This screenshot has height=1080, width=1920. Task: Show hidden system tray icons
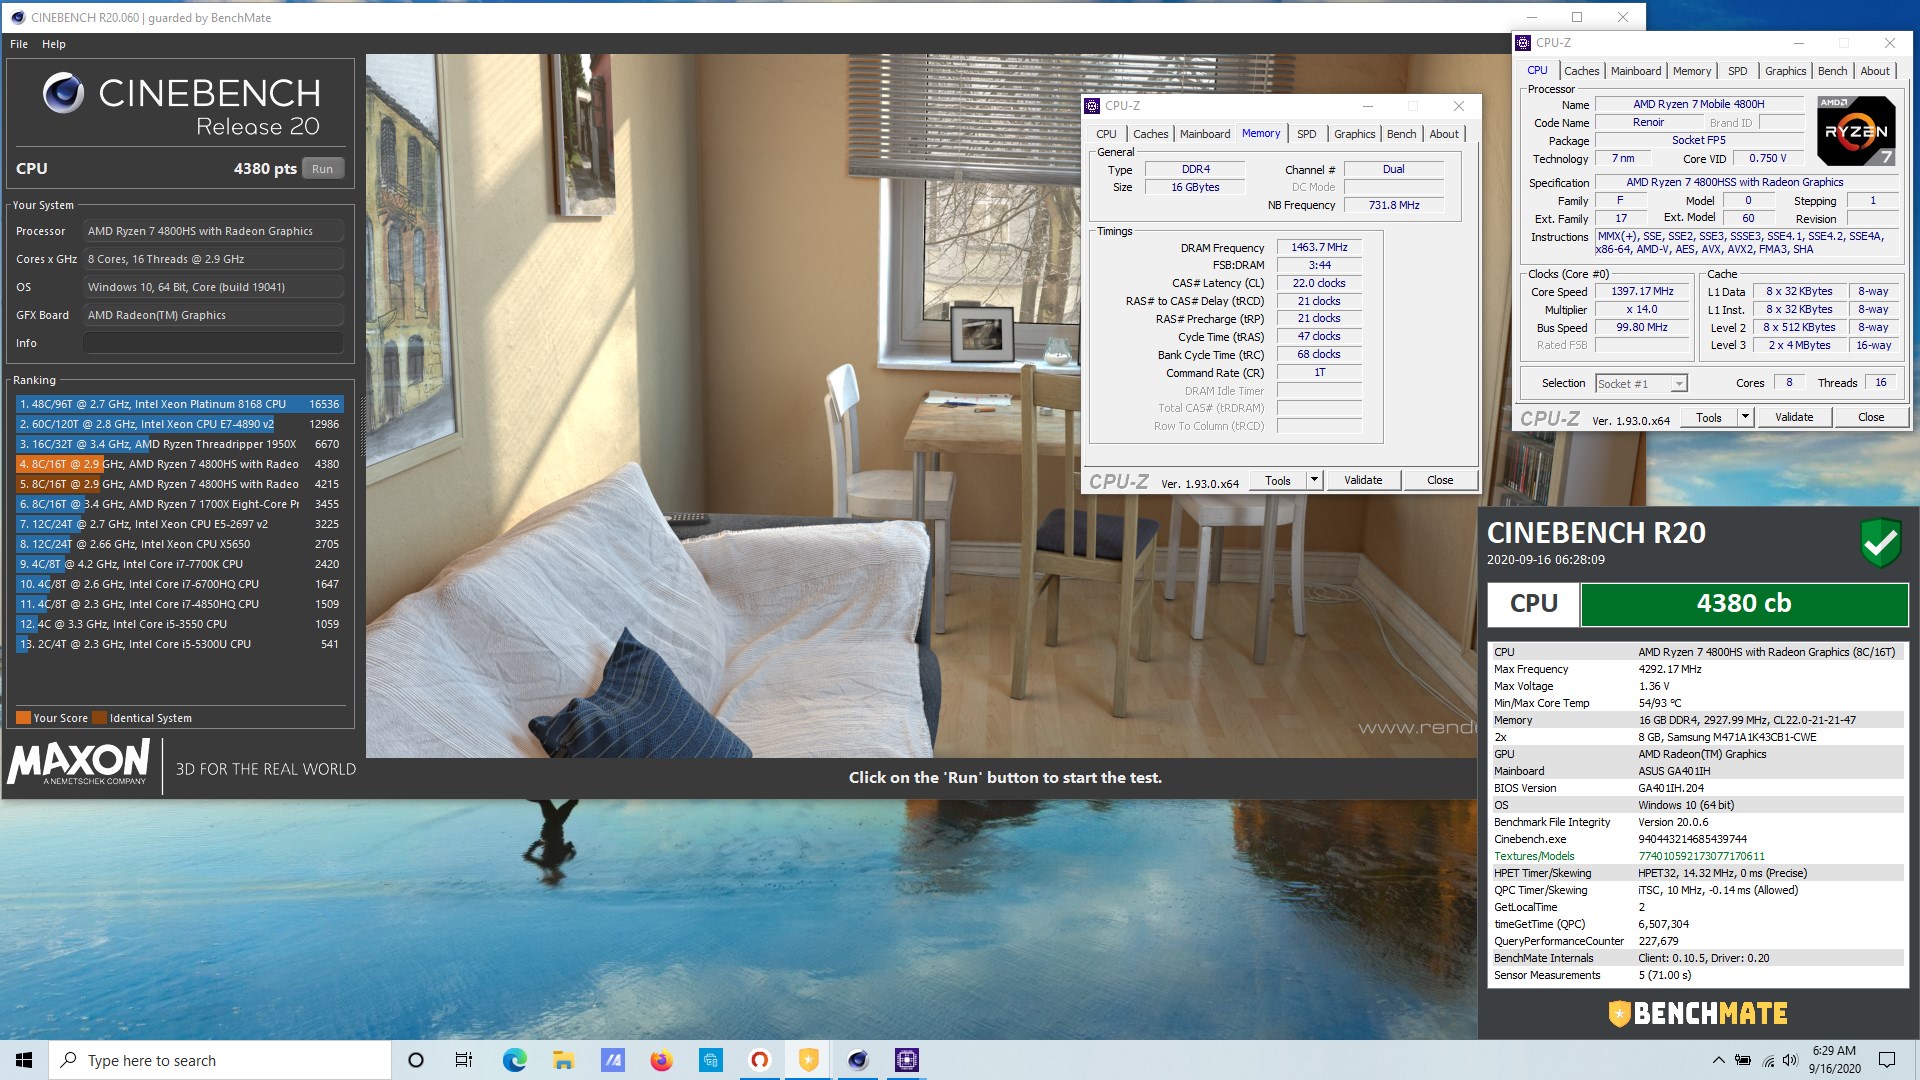(1718, 1060)
